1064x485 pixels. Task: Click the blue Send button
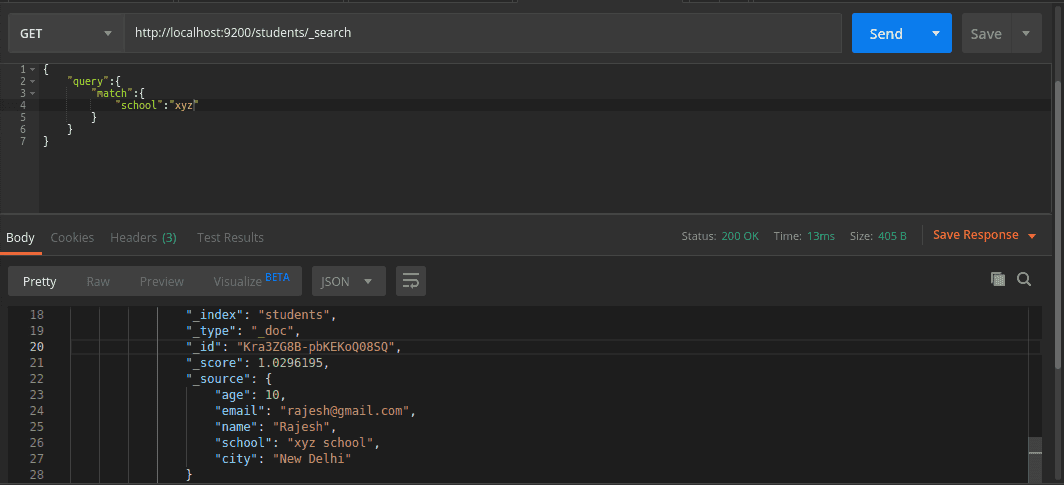click(886, 33)
